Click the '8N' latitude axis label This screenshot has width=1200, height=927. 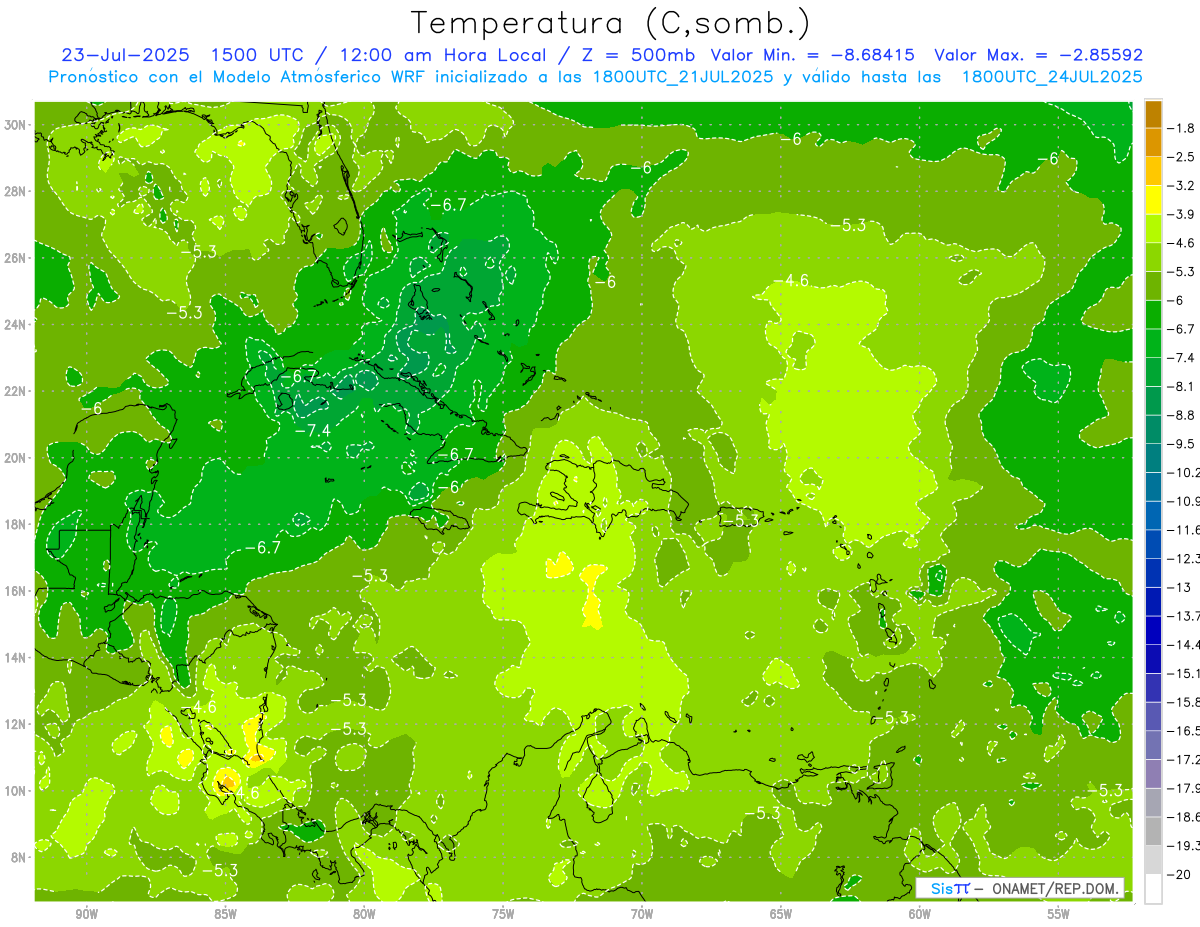[20, 857]
